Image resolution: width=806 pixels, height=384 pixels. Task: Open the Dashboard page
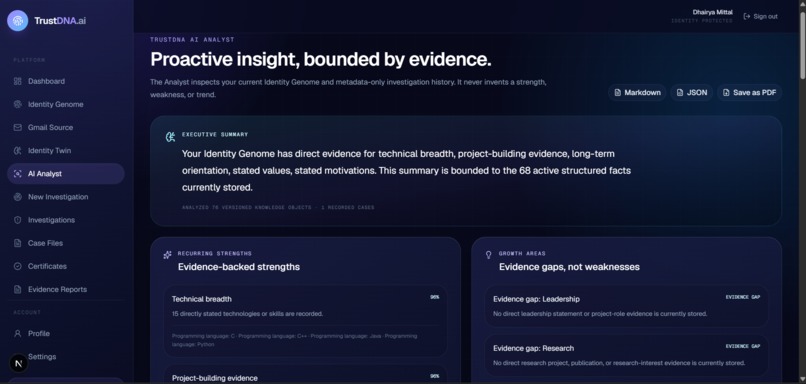[66, 81]
